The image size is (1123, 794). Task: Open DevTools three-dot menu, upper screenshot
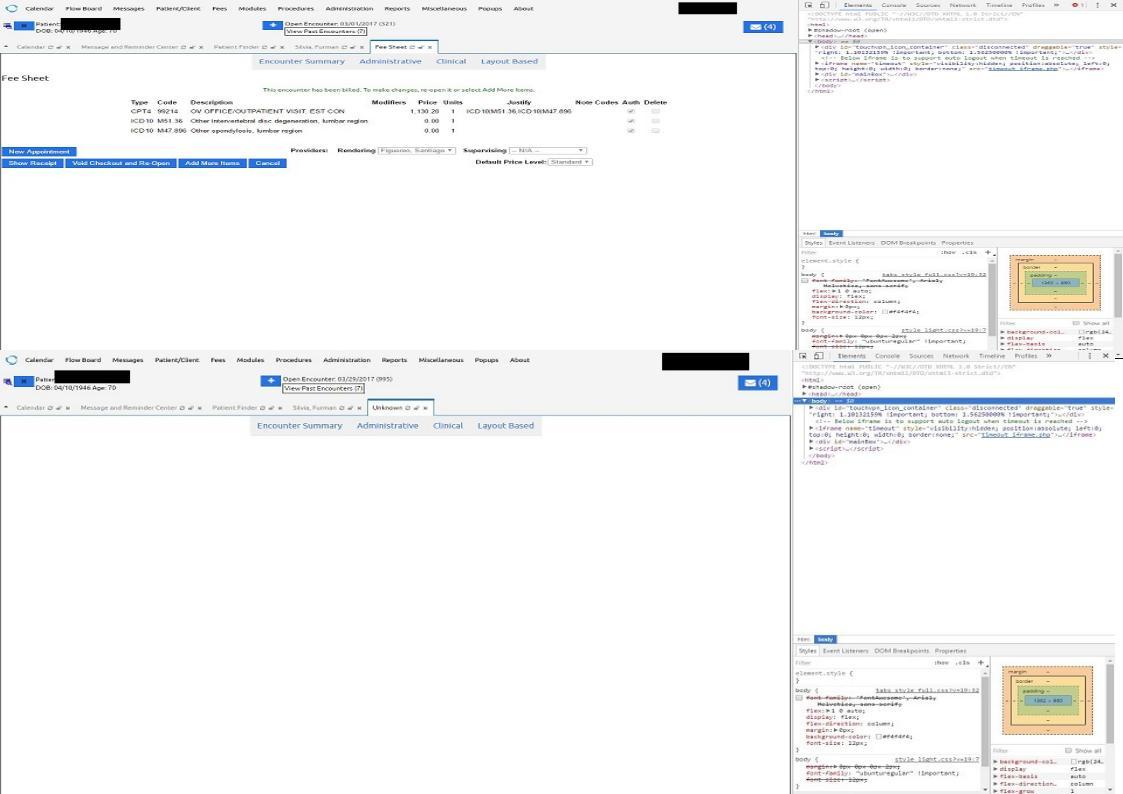pos(1097,5)
